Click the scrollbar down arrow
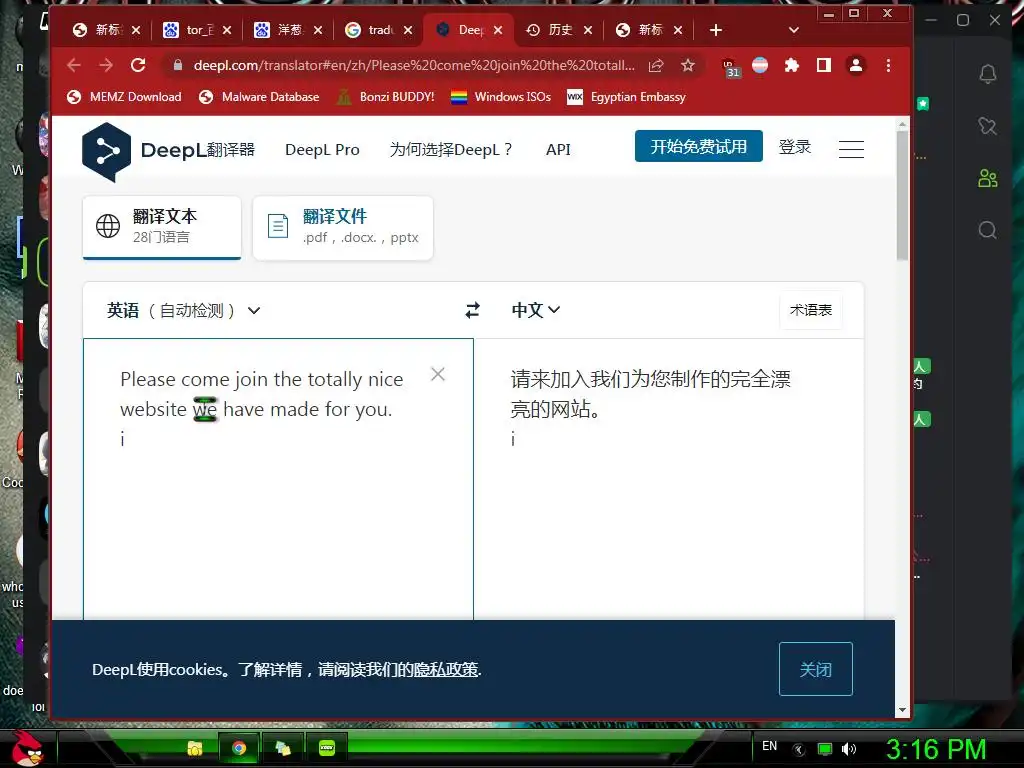Viewport: 1024px width, 768px height. point(903,710)
